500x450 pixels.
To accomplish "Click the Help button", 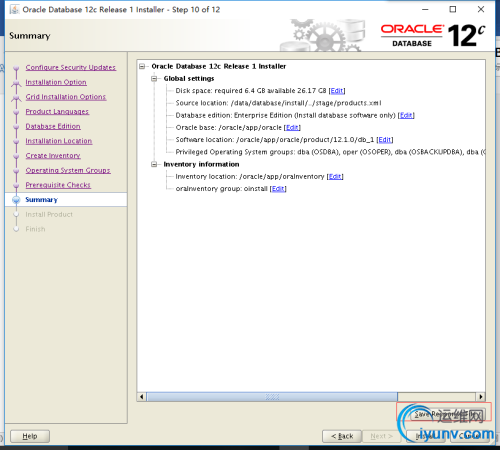I will 30,436.
